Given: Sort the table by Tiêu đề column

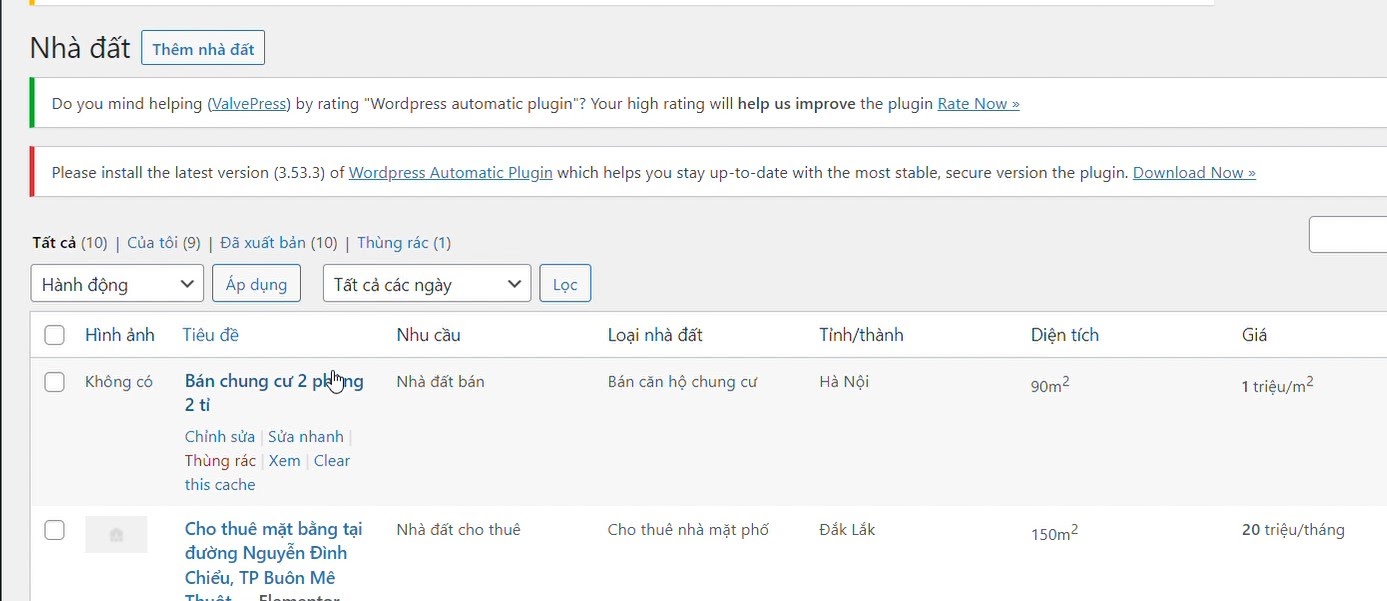Looking at the screenshot, I should tap(211, 335).
